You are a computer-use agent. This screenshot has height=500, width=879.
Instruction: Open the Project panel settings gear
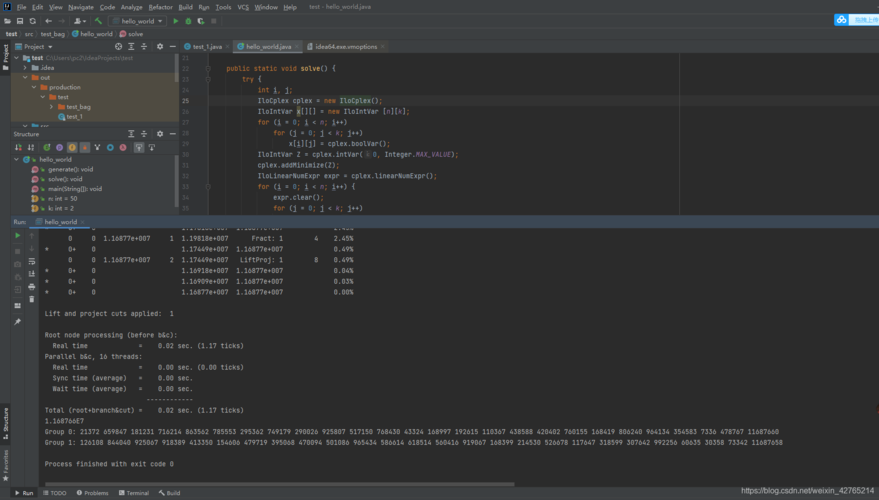tap(160, 47)
